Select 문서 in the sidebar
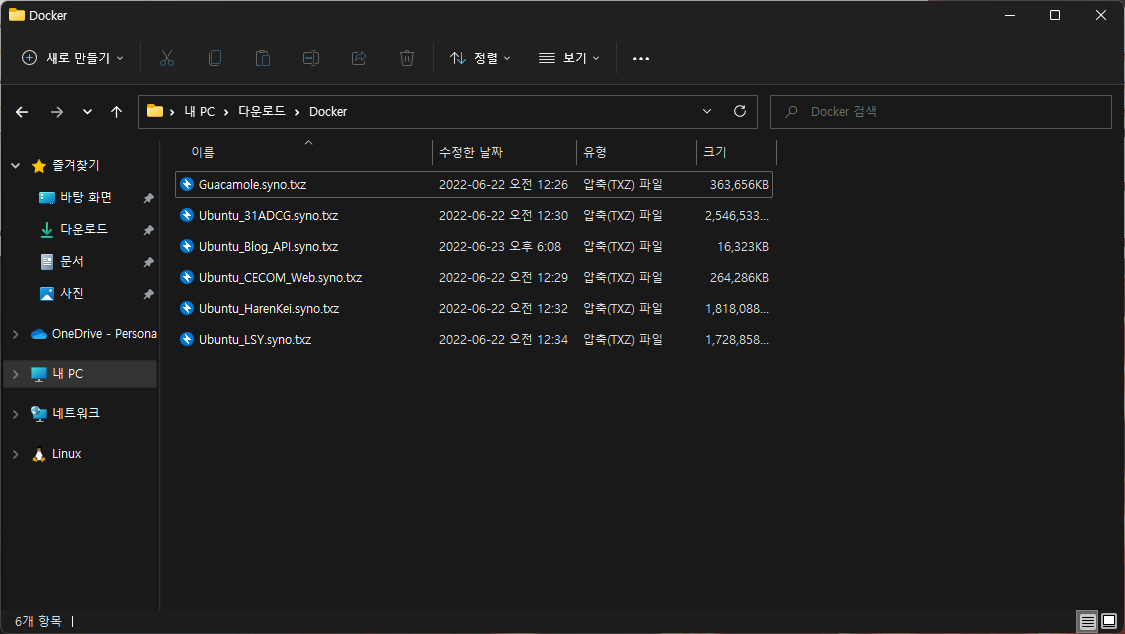The height and width of the screenshot is (634, 1125). click(x=72, y=262)
